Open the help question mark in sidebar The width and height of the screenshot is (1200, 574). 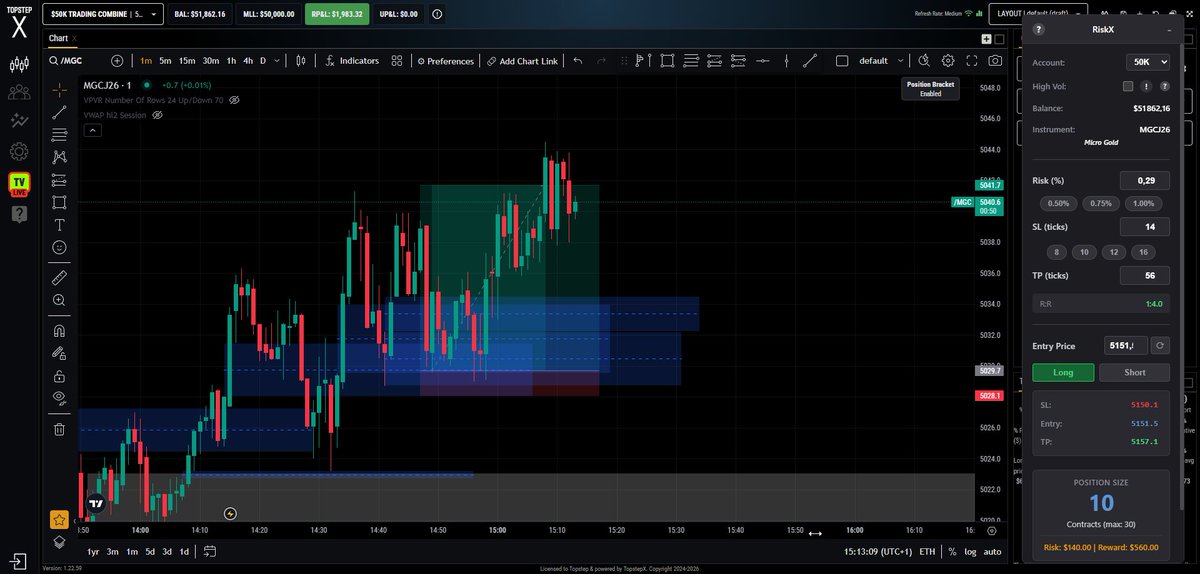click(18, 213)
